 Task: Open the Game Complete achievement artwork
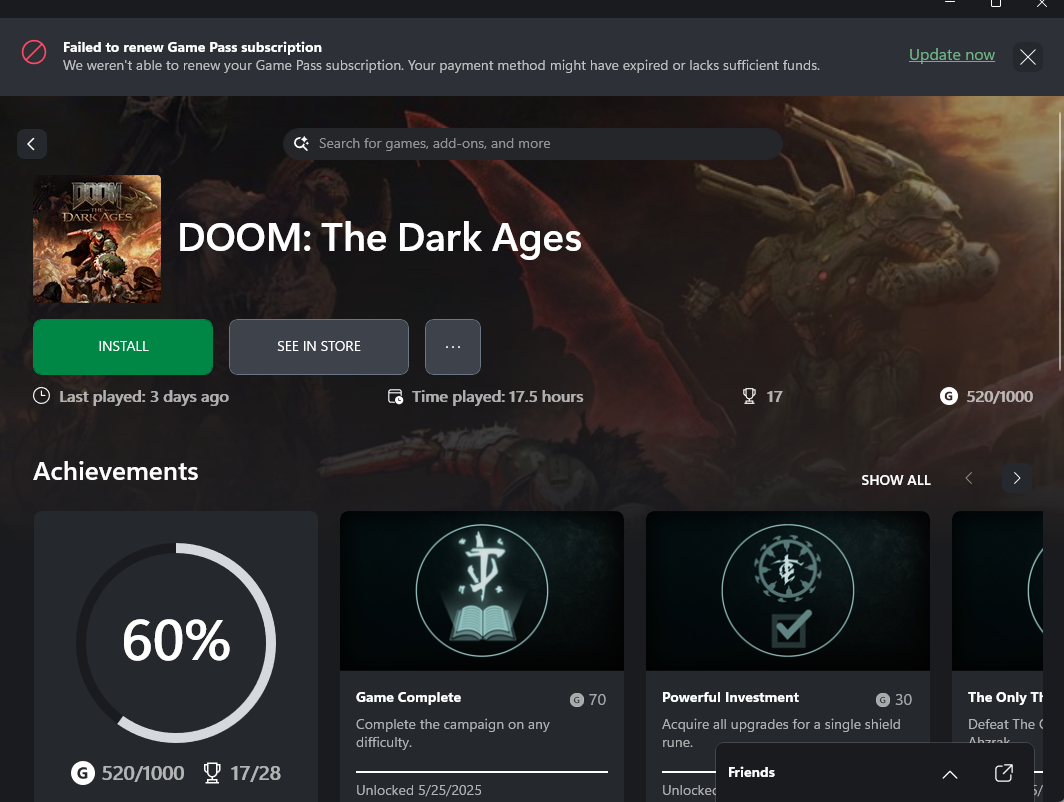pyautogui.click(x=482, y=591)
